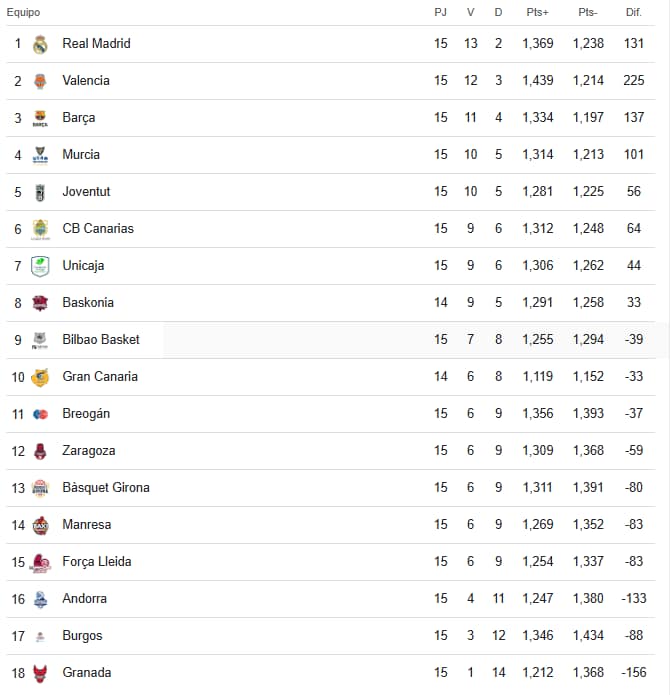Click the Breogán team logo

(40, 414)
